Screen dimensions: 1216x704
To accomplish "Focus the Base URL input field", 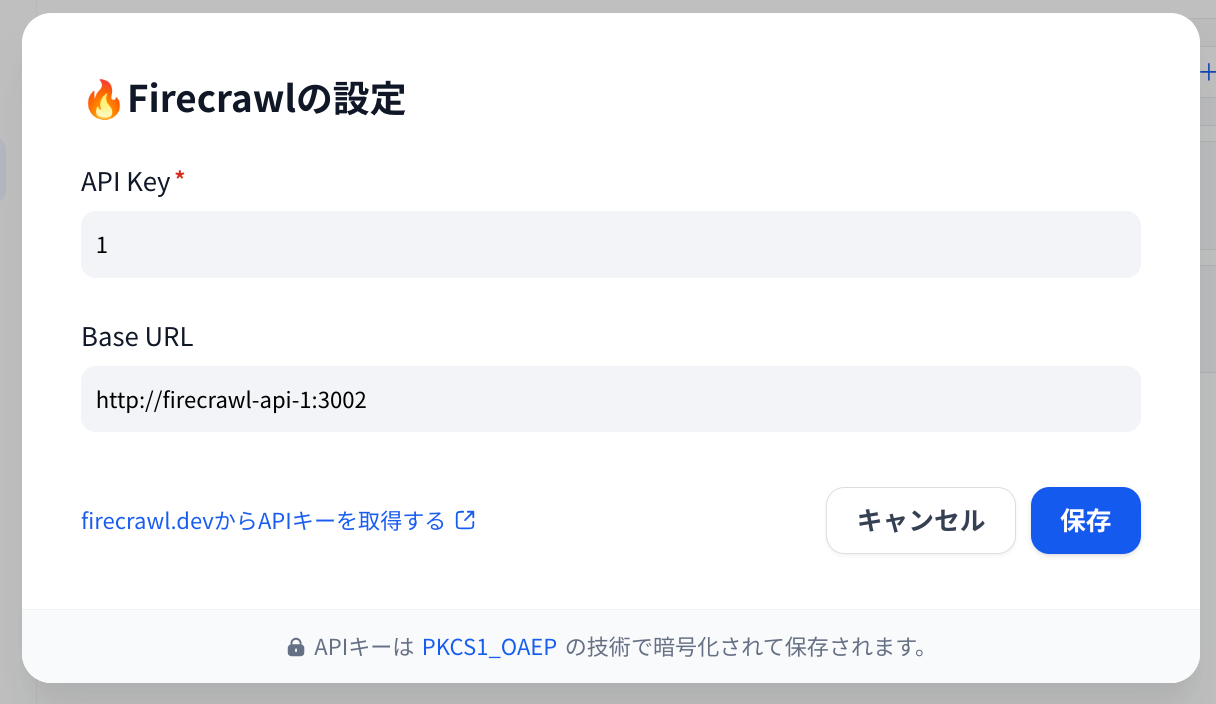I will [x=610, y=398].
